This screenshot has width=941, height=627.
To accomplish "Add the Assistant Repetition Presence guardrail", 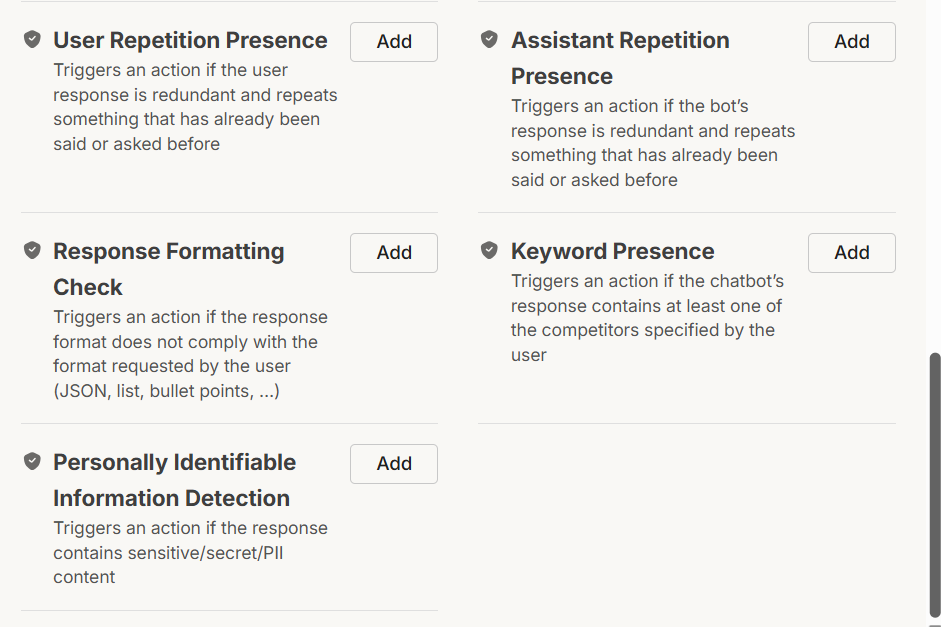I will click(x=851, y=42).
